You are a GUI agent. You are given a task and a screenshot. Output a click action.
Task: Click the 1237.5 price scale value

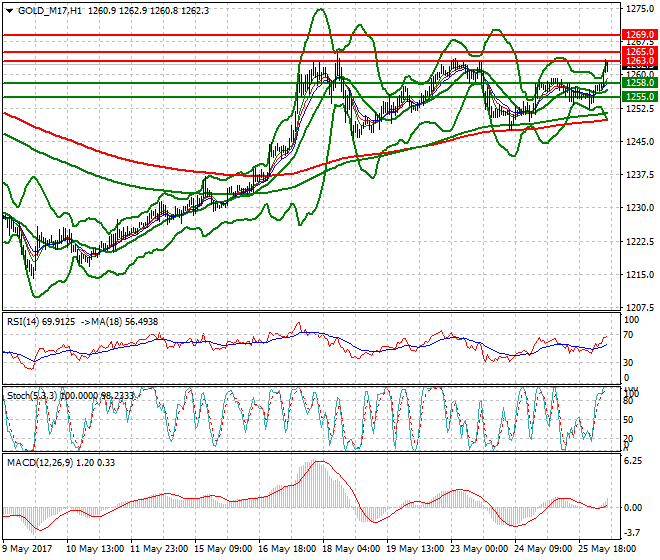pos(640,175)
